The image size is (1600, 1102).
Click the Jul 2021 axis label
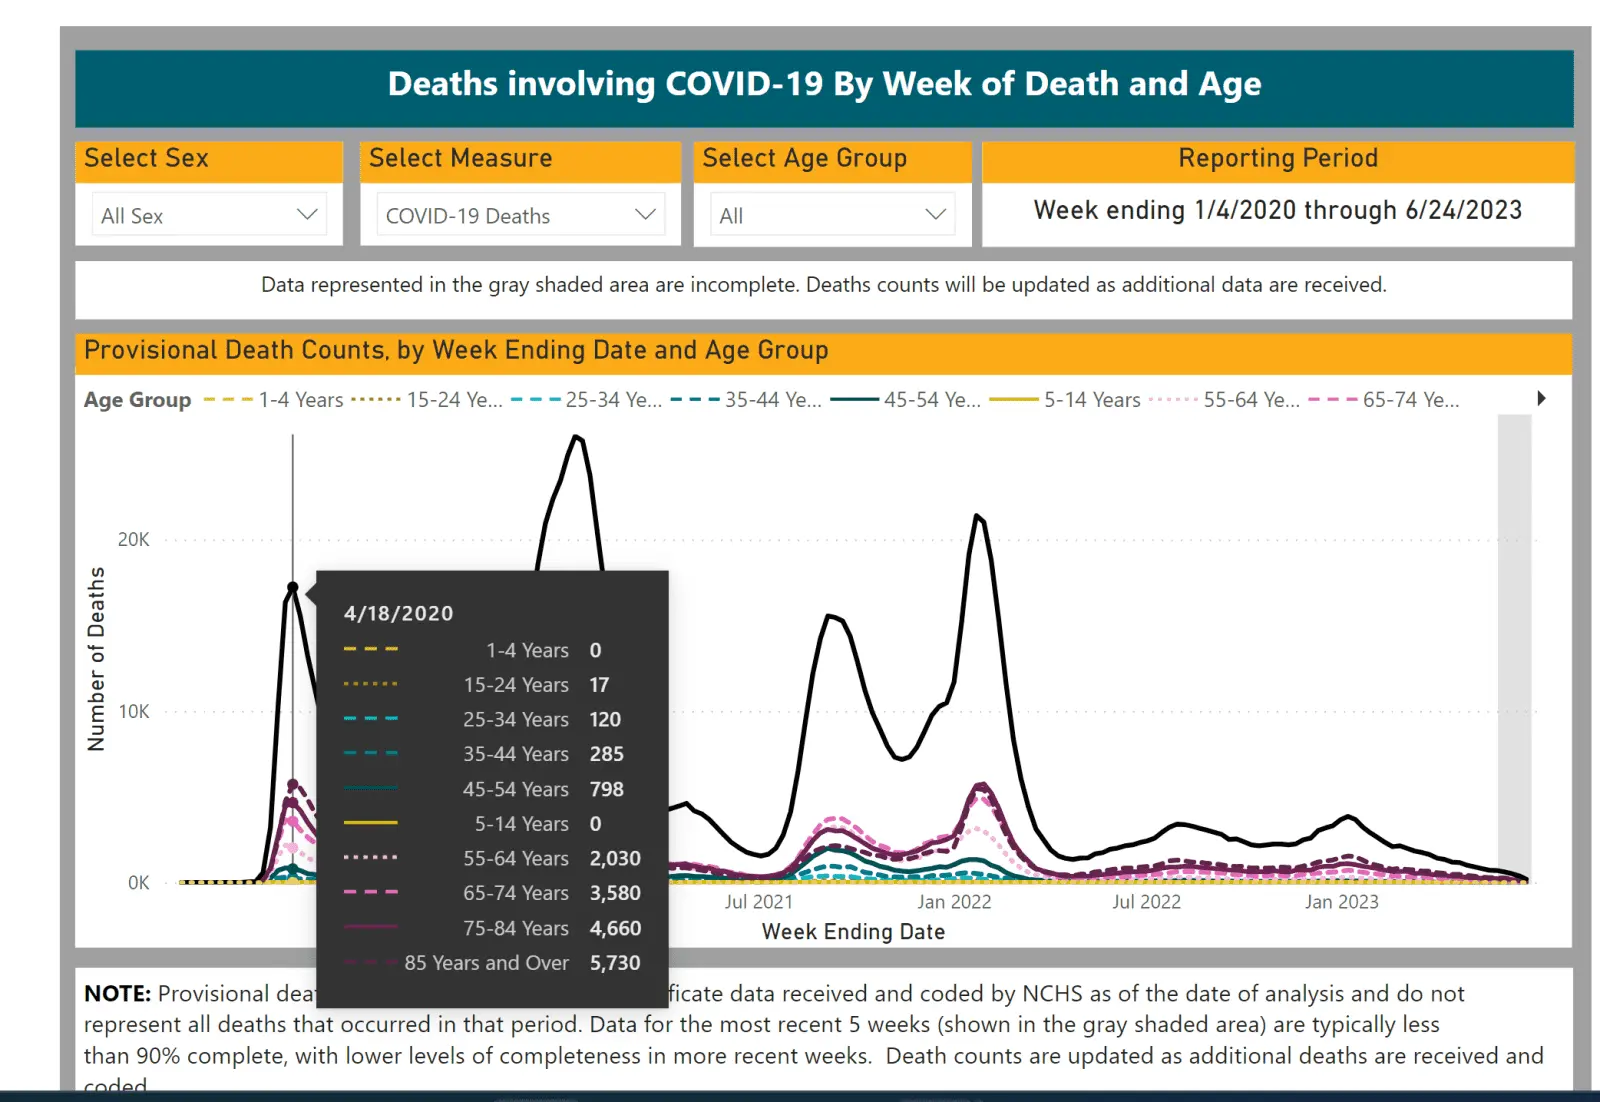click(x=758, y=902)
